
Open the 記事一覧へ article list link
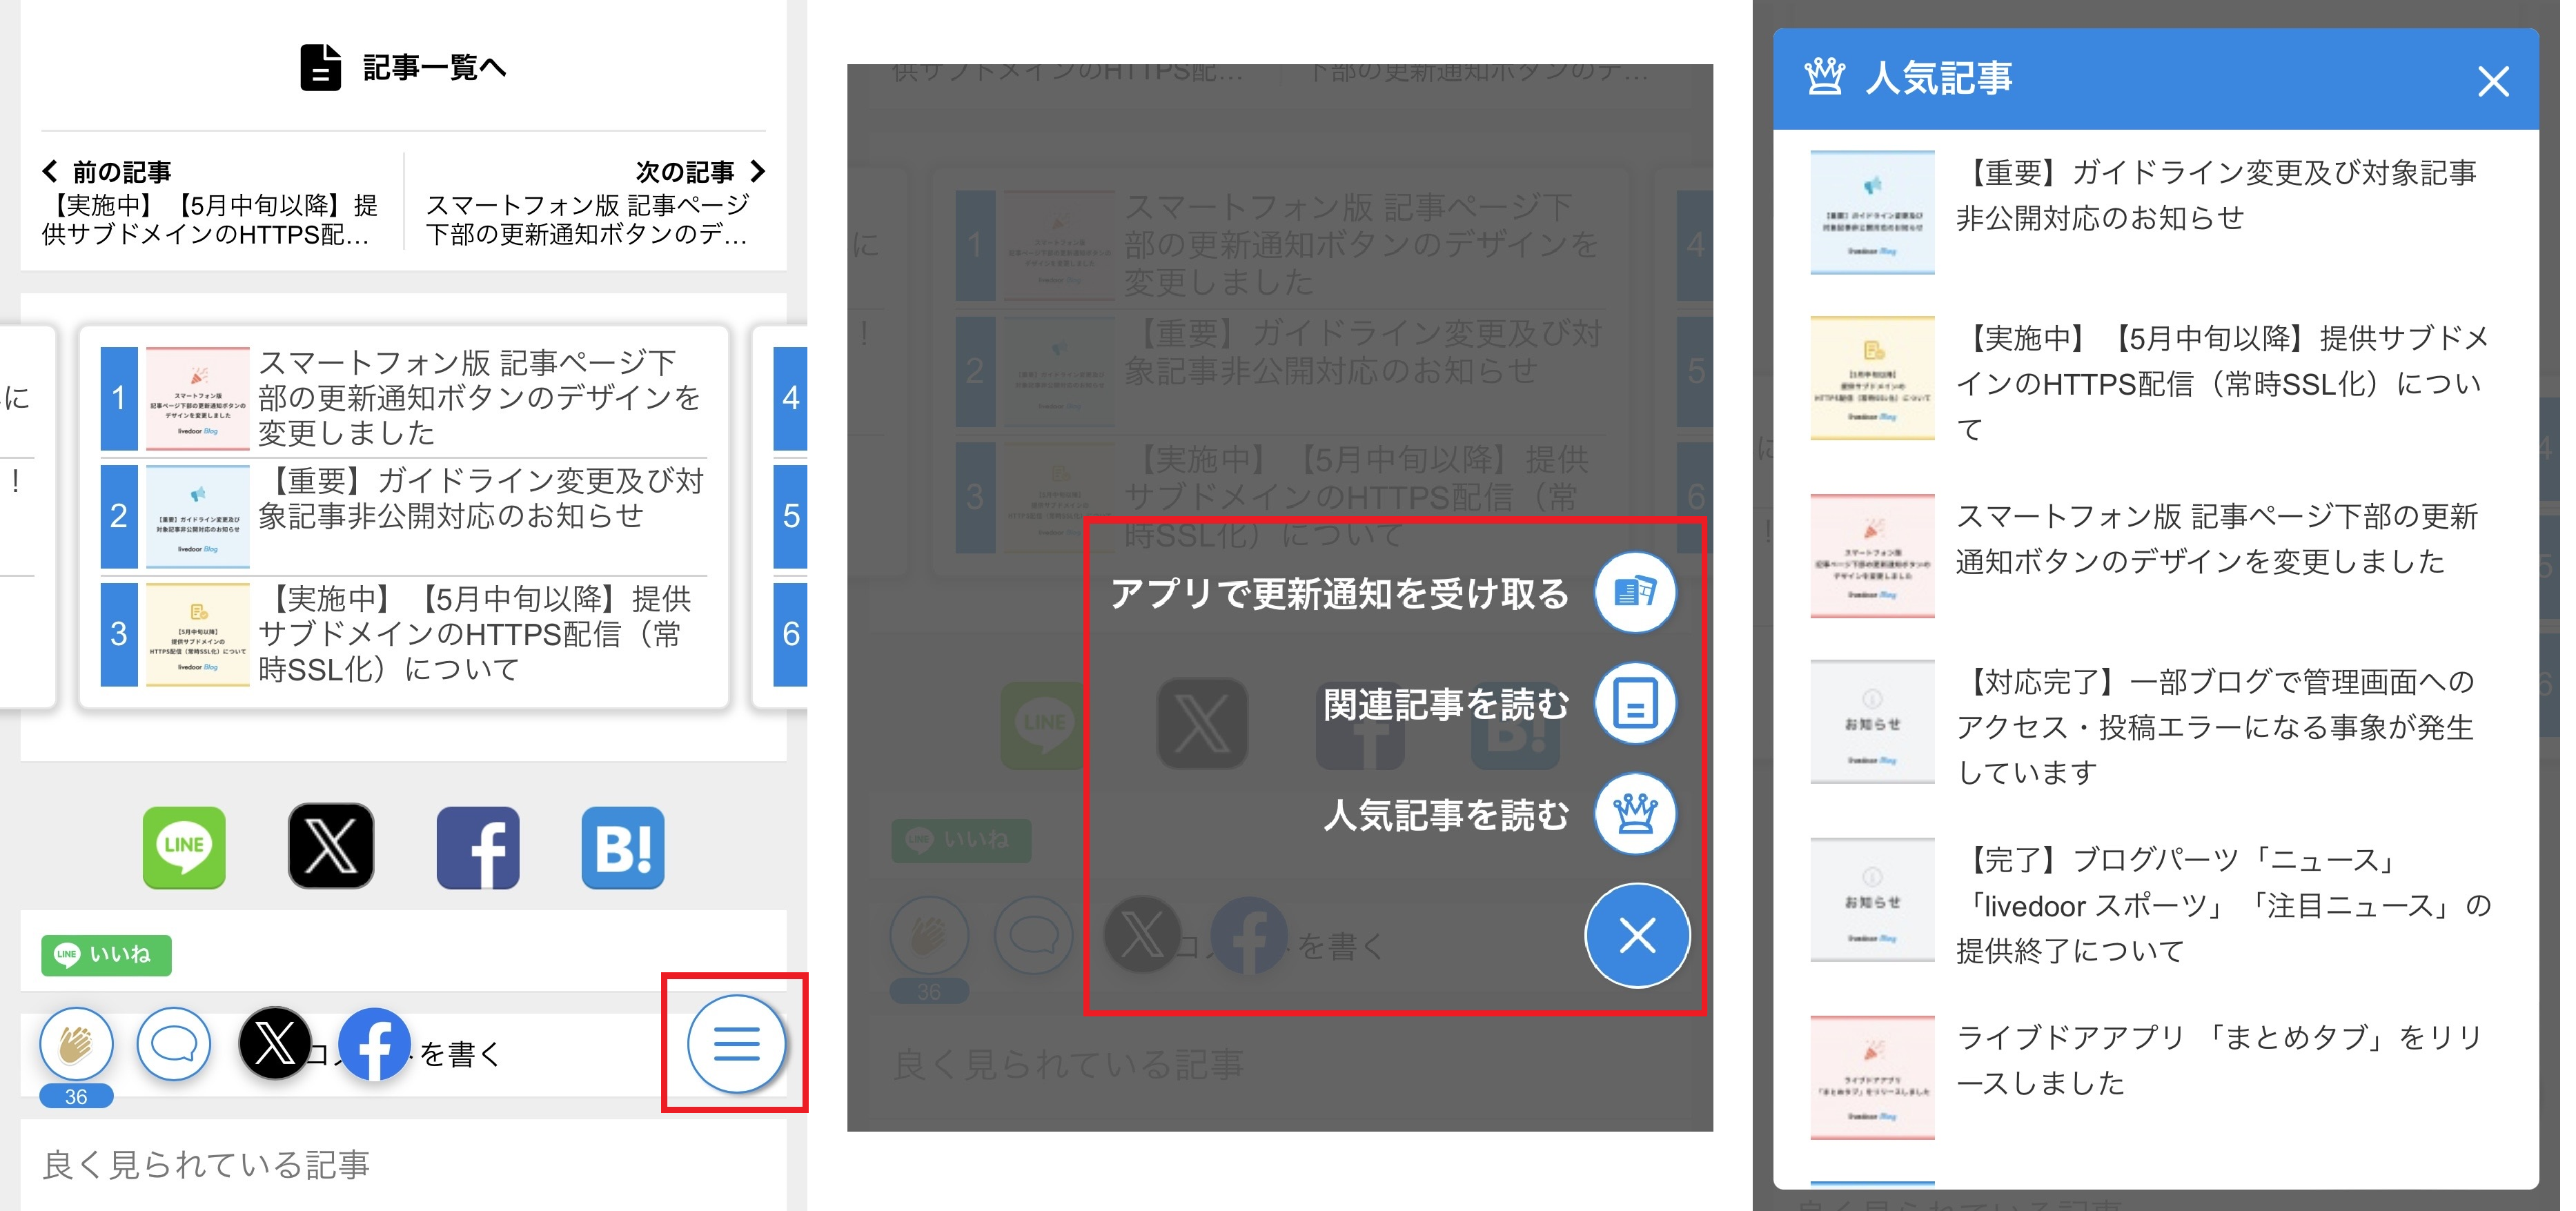(x=404, y=67)
